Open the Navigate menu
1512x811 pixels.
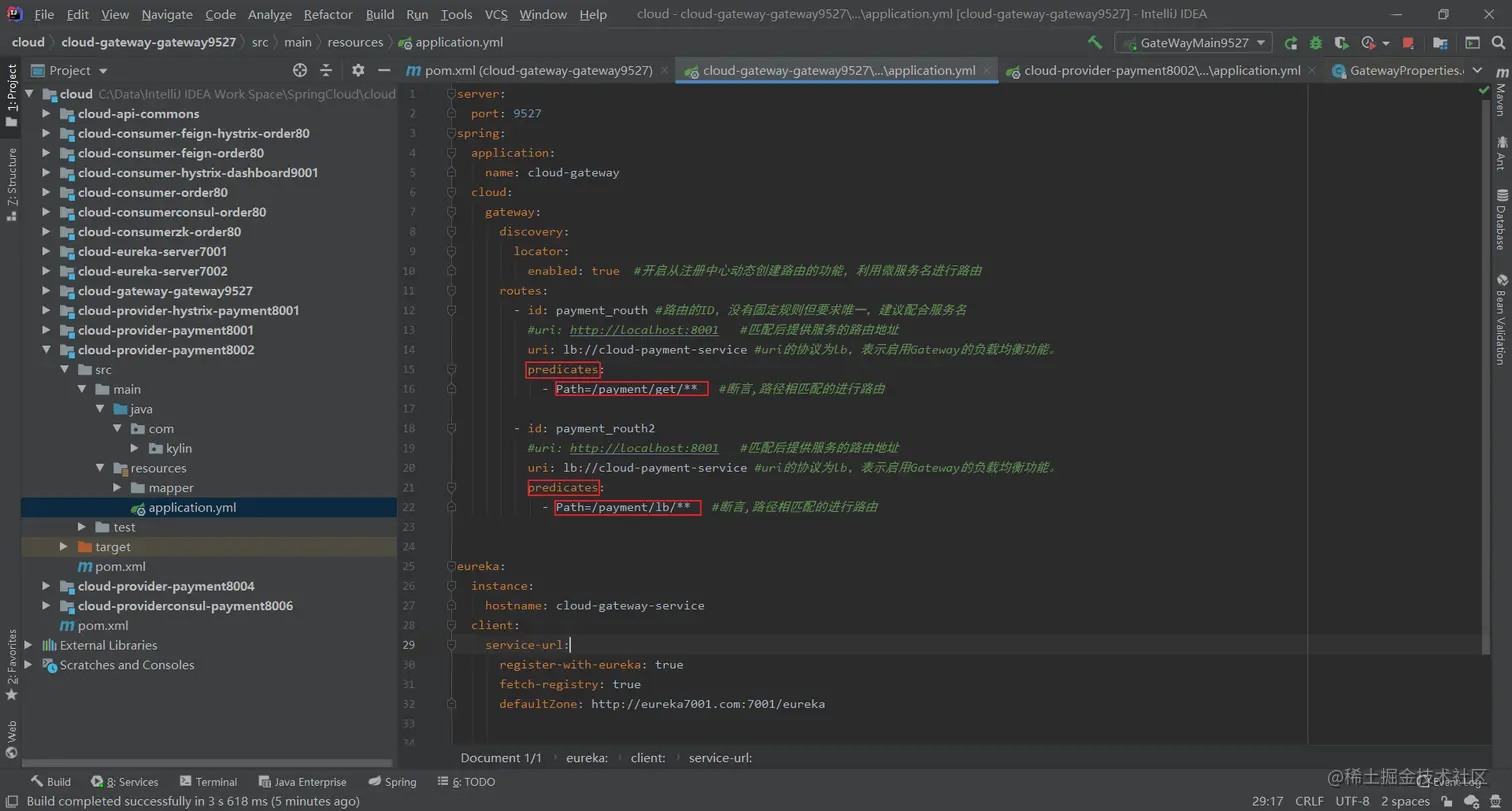(167, 14)
